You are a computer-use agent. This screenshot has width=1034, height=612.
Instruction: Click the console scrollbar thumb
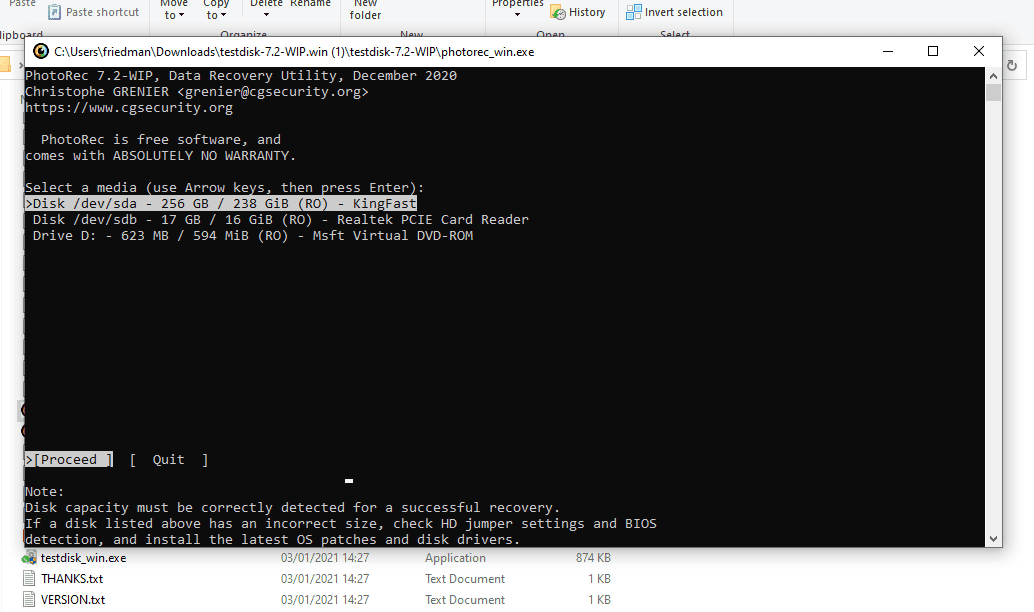pyautogui.click(x=993, y=92)
